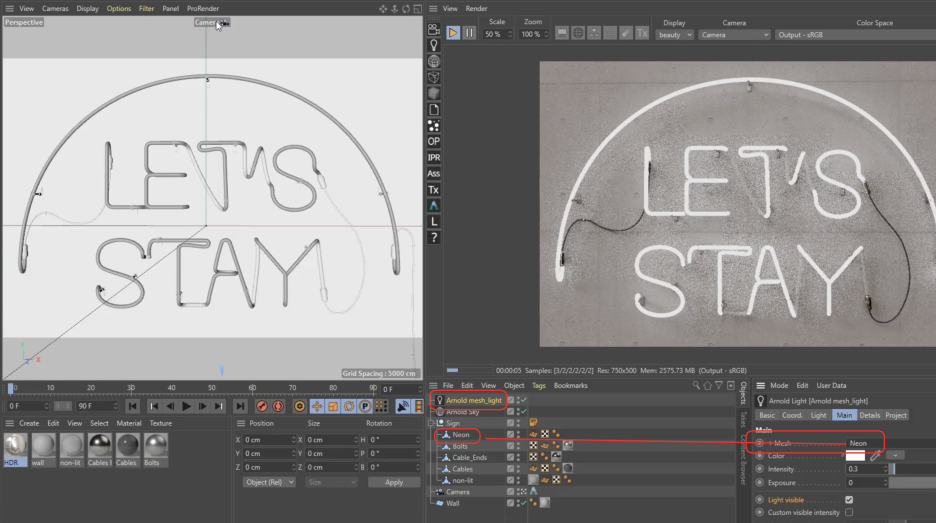
Task: Open the Tx manager icon in sidebar
Action: pyautogui.click(x=434, y=190)
